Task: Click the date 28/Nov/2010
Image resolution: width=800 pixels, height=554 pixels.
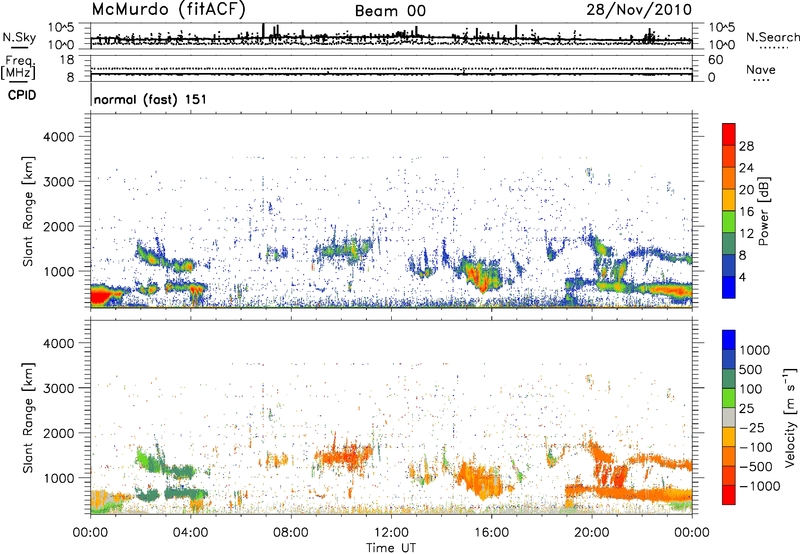Action: point(639,9)
